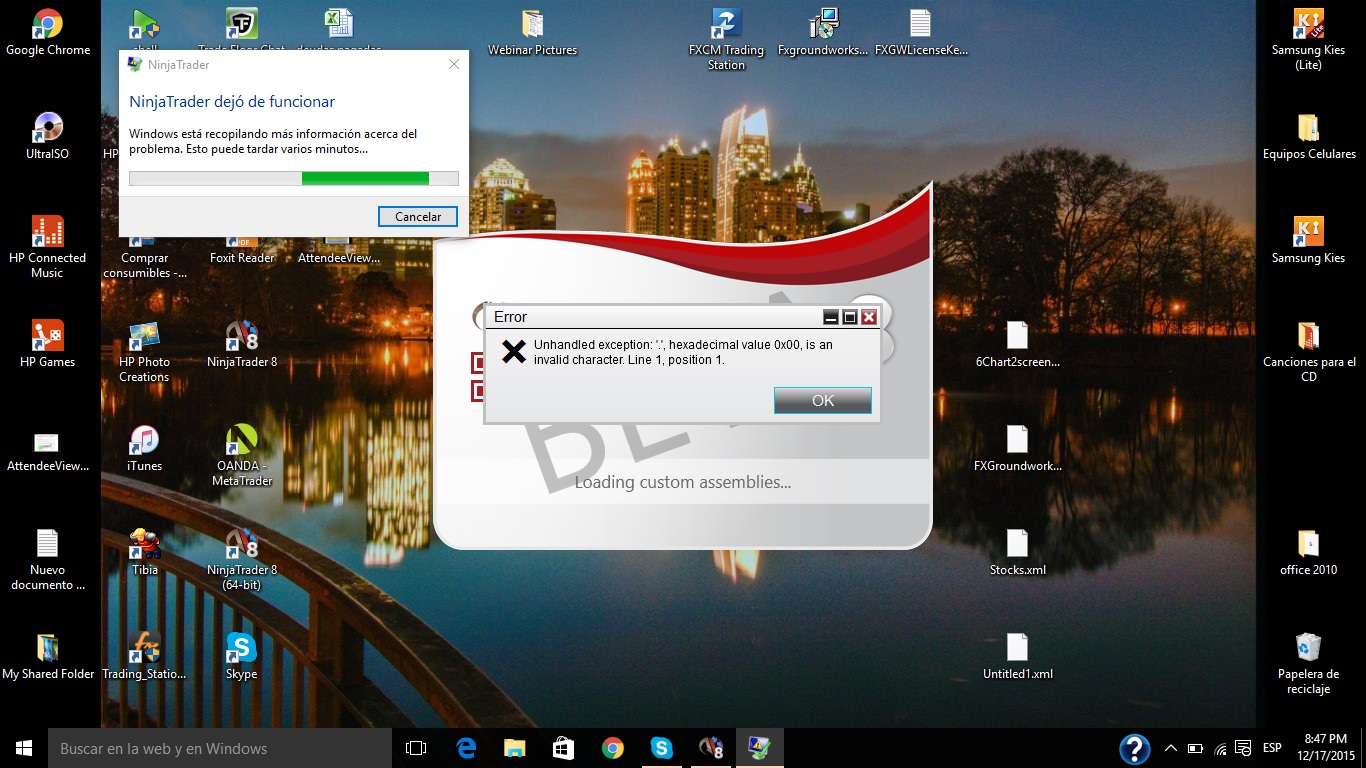Launch the Tibia desktop shortcut
1366x768 pixels.
144,552
